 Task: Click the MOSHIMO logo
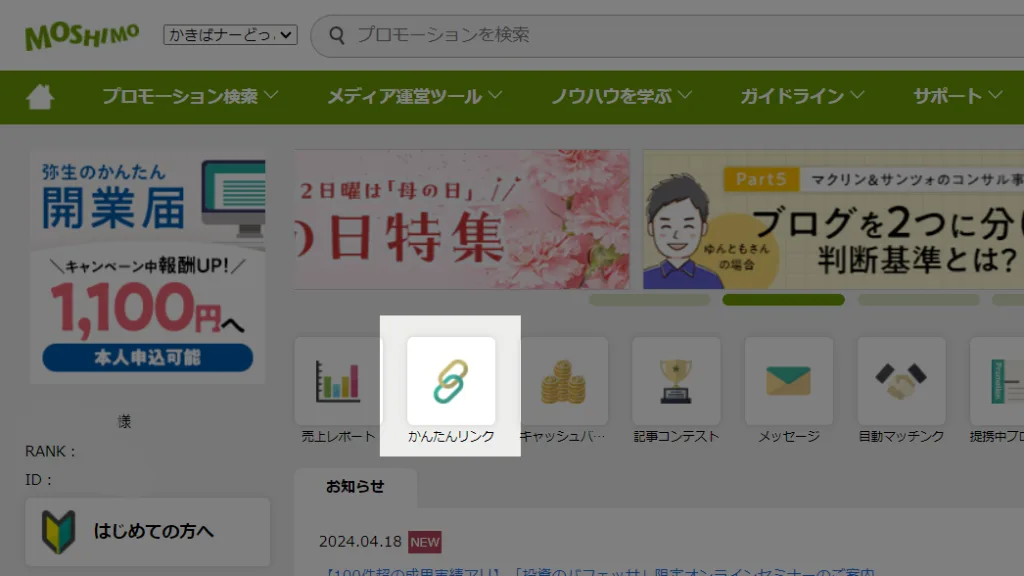(x=82, y=36)
